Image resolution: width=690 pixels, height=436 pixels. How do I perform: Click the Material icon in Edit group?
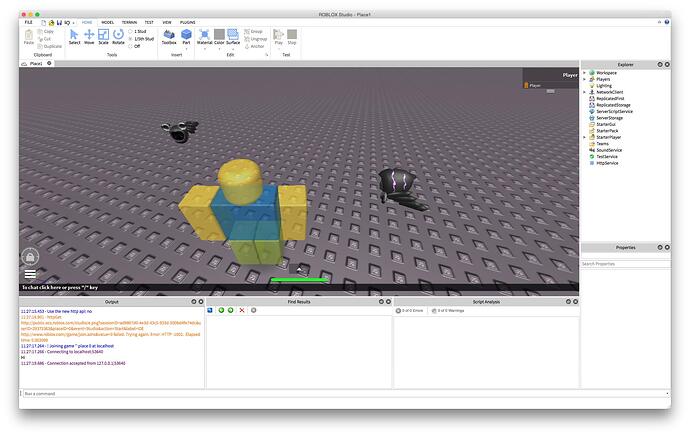tap(204, 37)
